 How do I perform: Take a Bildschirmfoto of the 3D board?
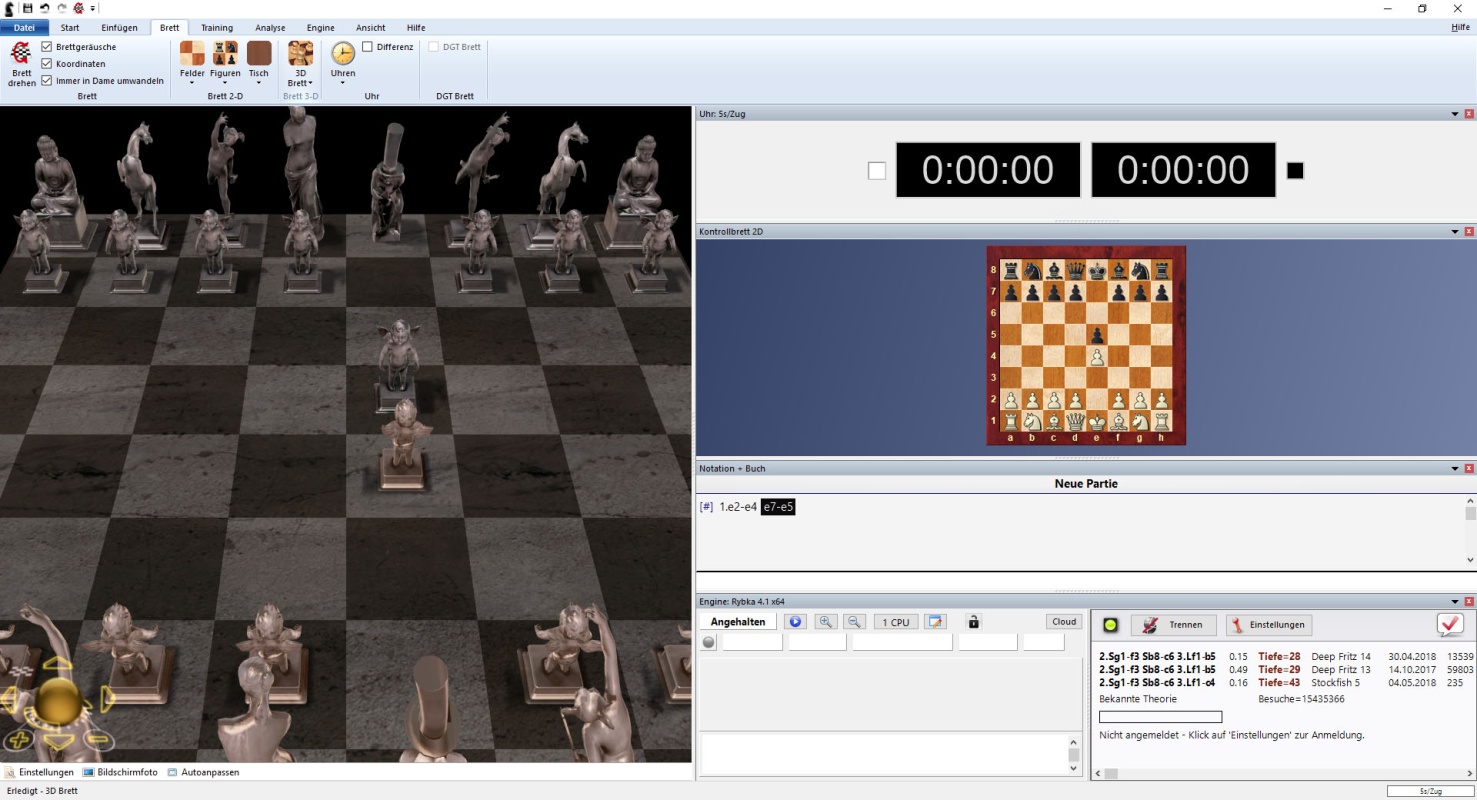tap(120, 772)
